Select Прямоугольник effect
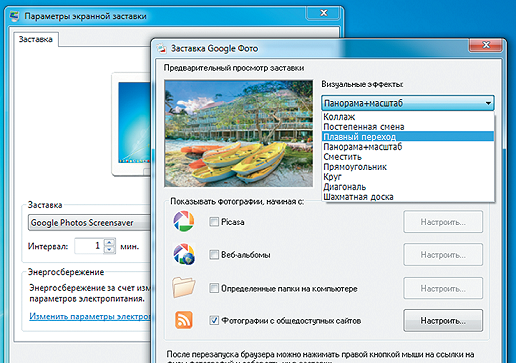The image size is (516, 363). (408, 167)
